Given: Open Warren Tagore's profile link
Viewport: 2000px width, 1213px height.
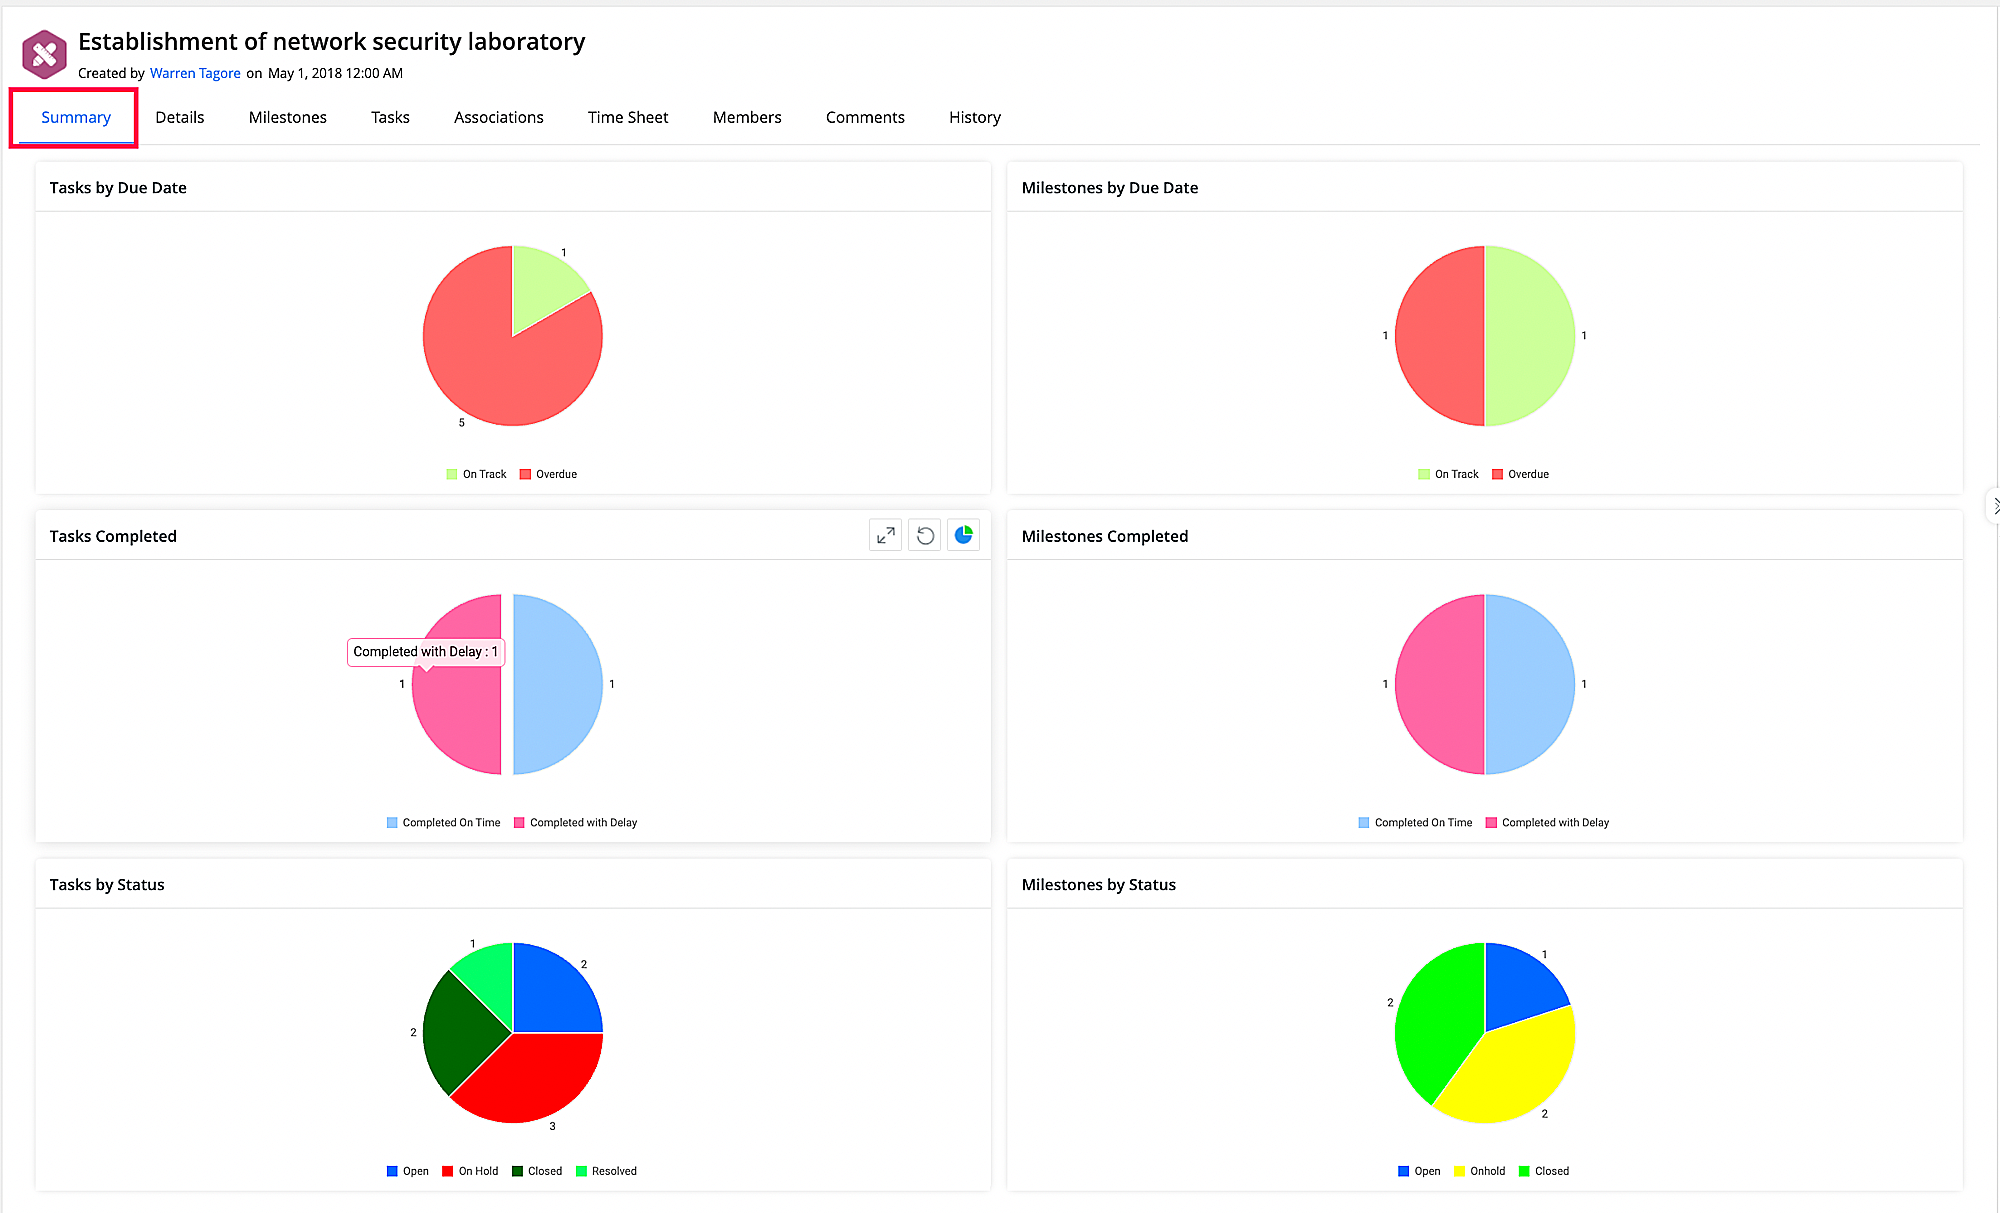Looking at the screenshot, I should click(x=195, y=73).
